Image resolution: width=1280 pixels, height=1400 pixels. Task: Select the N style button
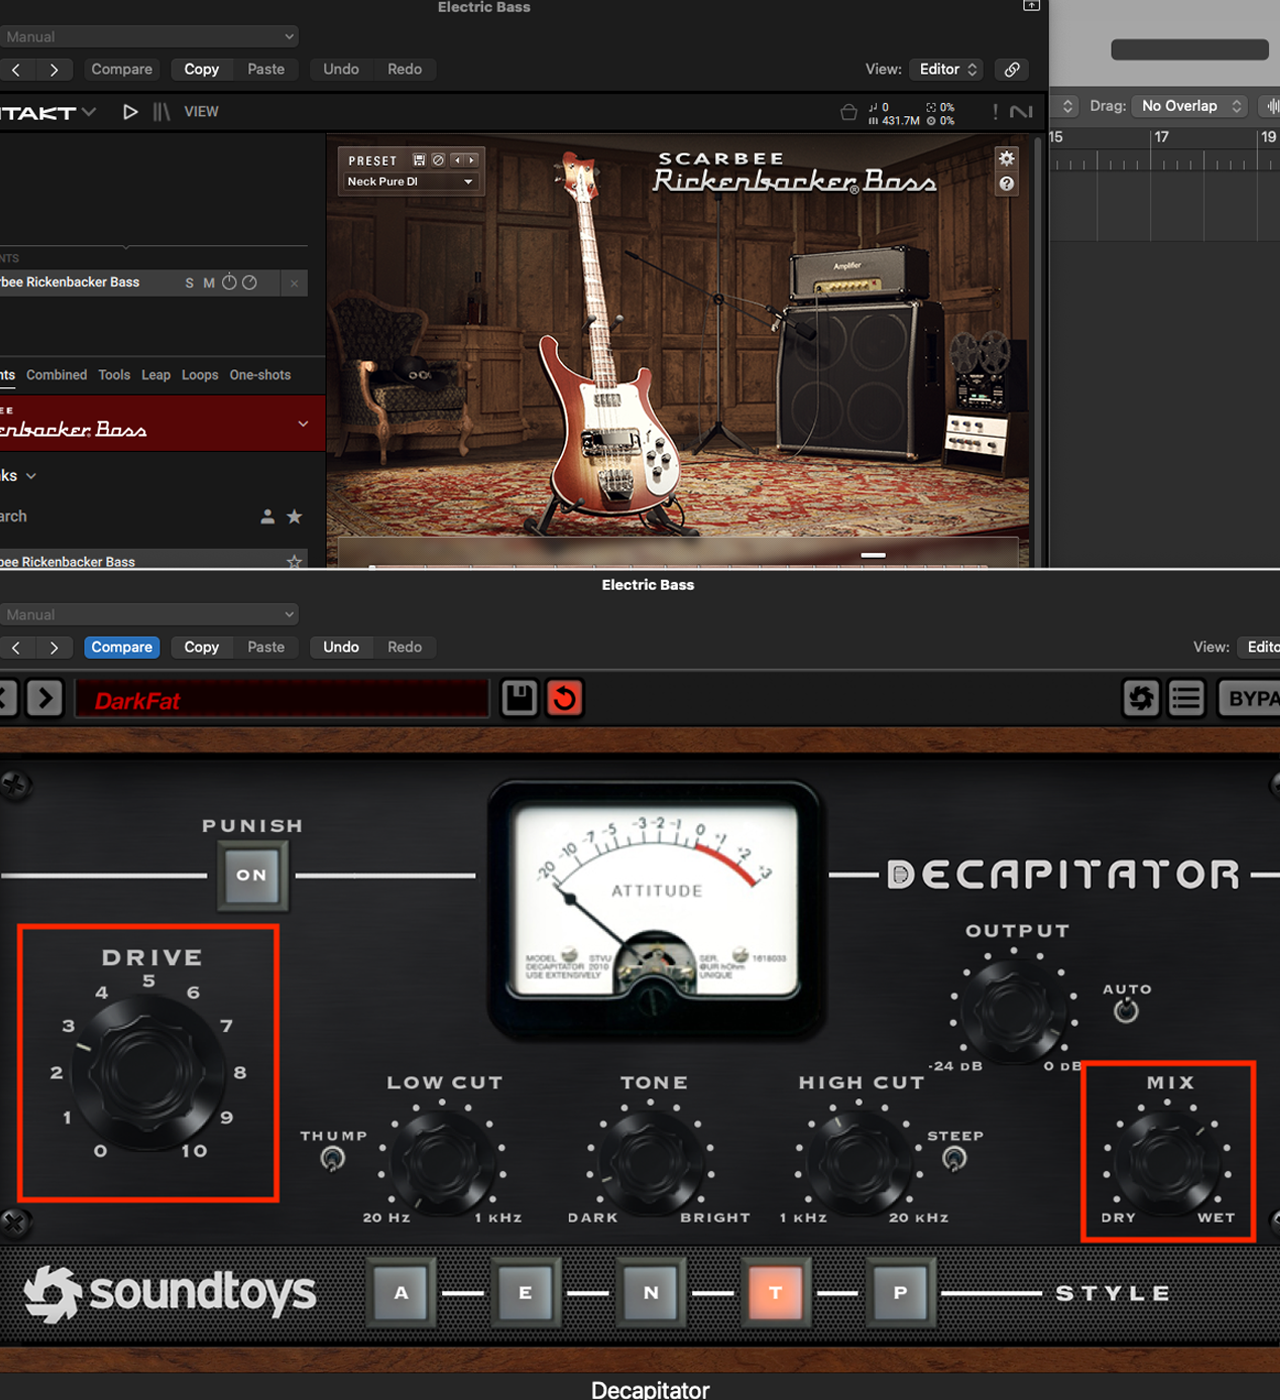coord(651,1292)
